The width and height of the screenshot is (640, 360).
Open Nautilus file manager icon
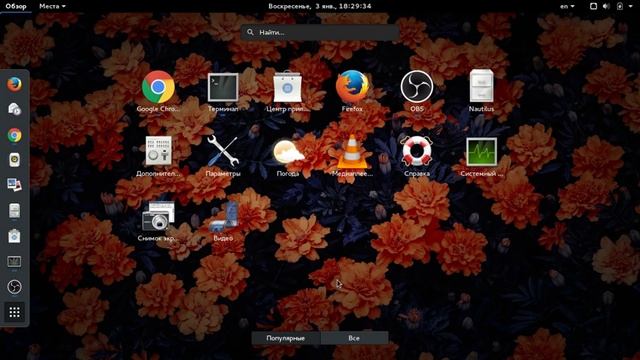point(481,86)
